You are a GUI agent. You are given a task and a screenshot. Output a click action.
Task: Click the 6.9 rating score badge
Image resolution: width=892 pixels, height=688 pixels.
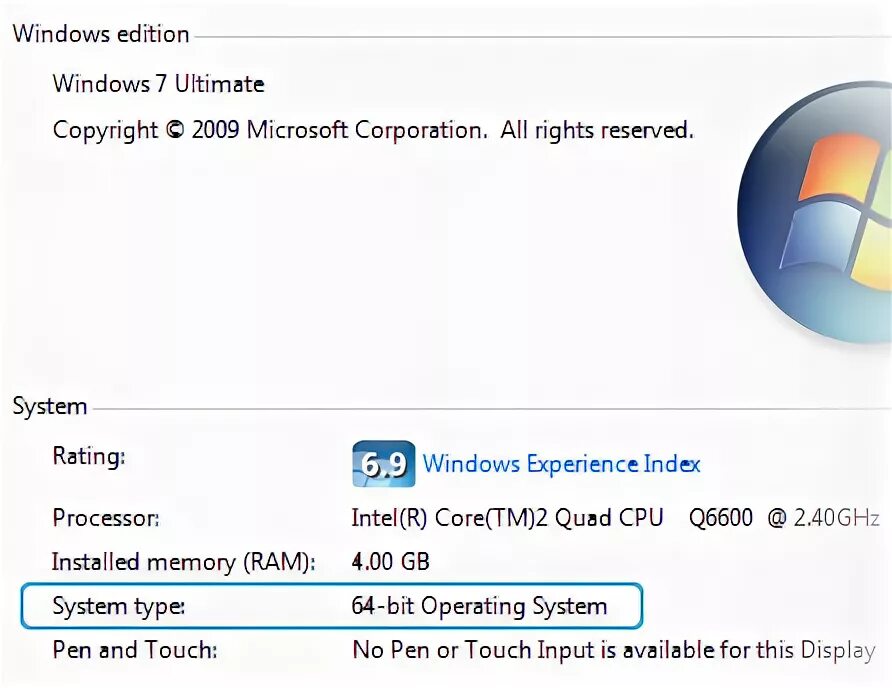[384, 464]
